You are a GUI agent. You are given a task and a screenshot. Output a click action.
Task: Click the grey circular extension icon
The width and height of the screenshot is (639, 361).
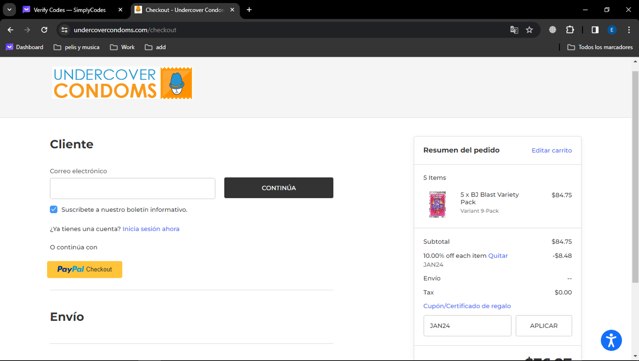tap(552, 30)
